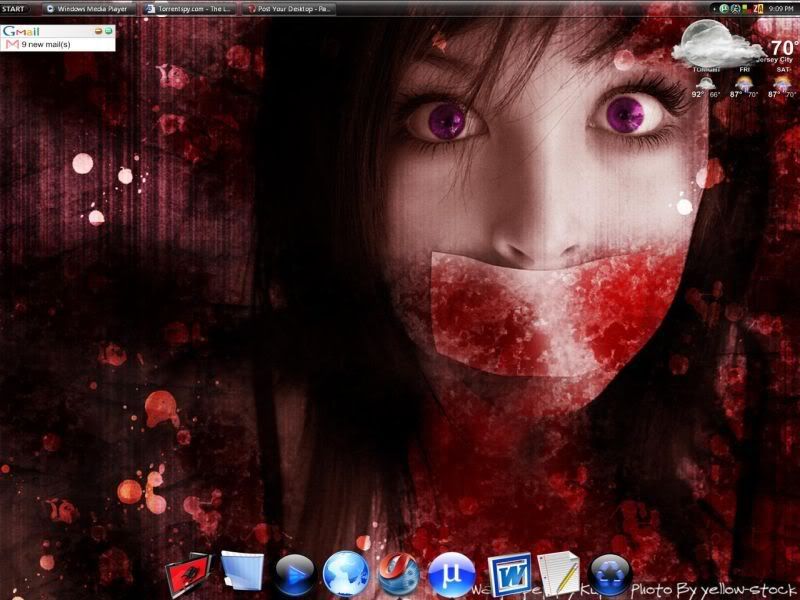The height and width of the screenshot is (600, 800).
Task: Click the large cloud weather widget icon
Action: coord(717,43)
